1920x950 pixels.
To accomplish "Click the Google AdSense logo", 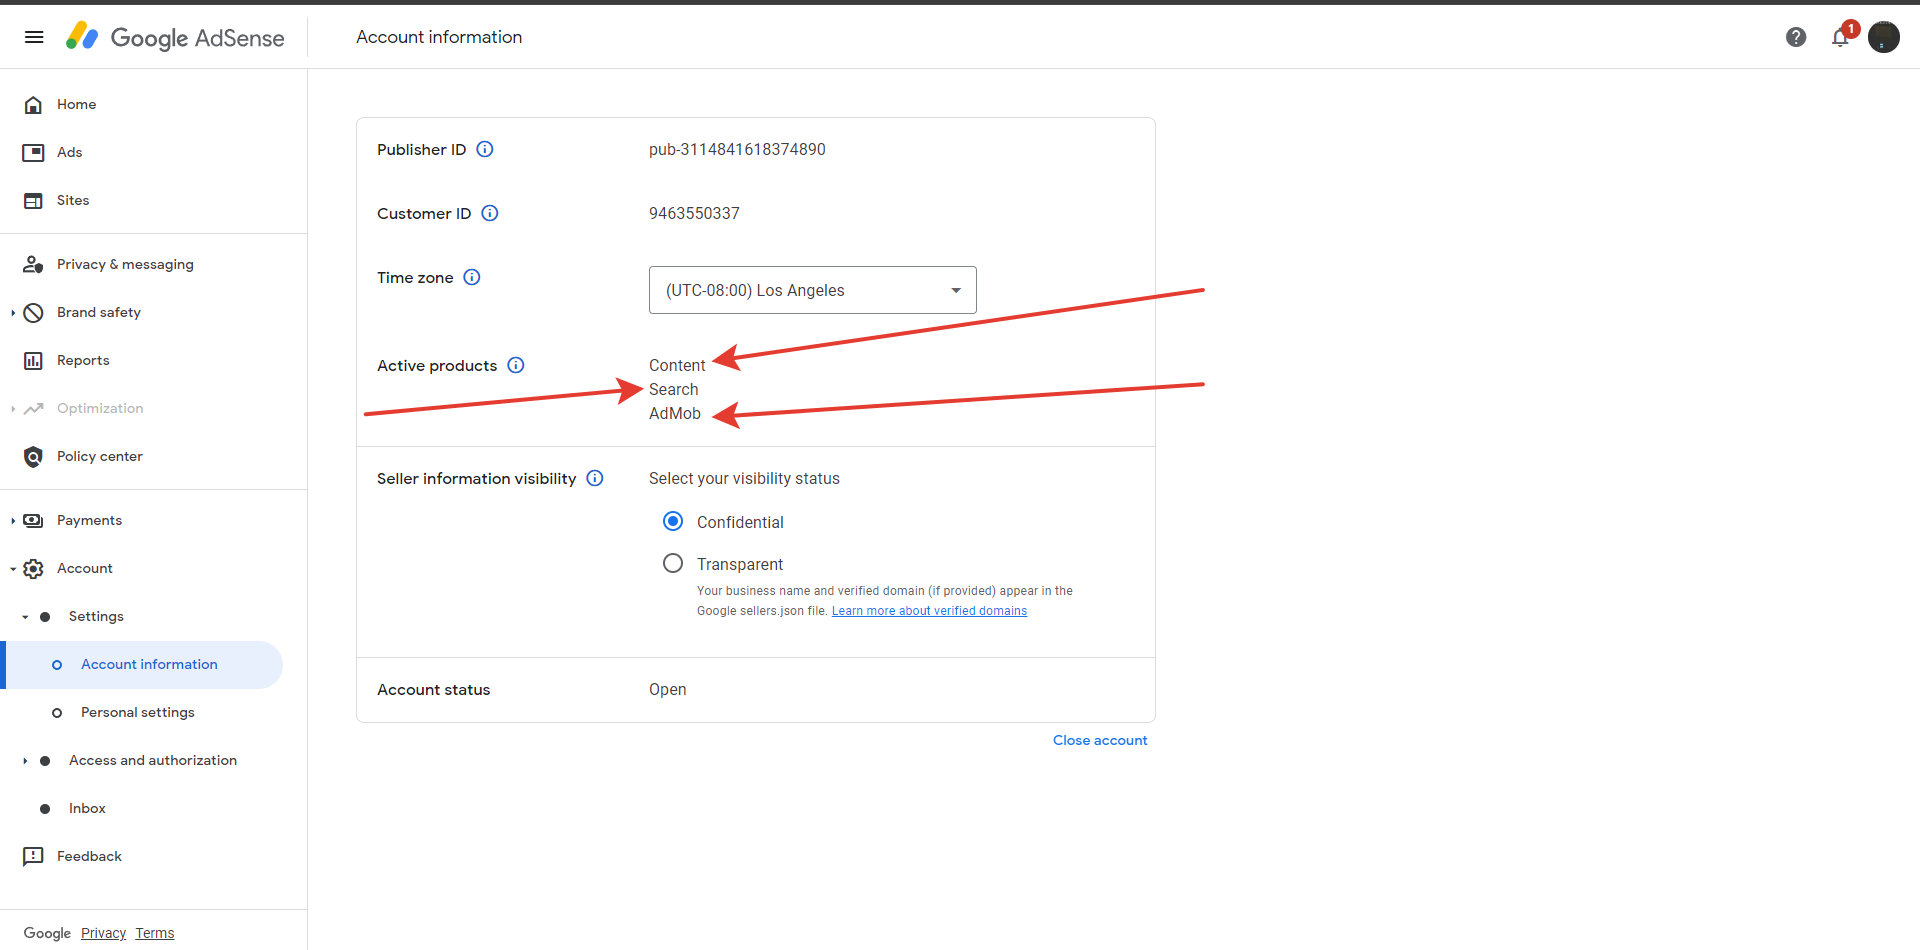I will [x=175, y=37].
